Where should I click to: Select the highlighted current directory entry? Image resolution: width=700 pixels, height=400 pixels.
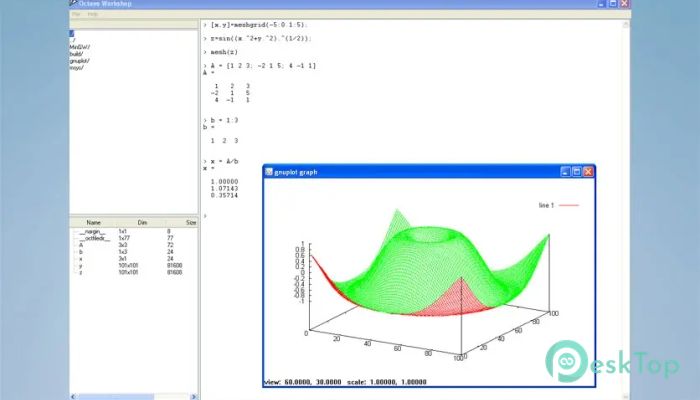coord(71,33)
